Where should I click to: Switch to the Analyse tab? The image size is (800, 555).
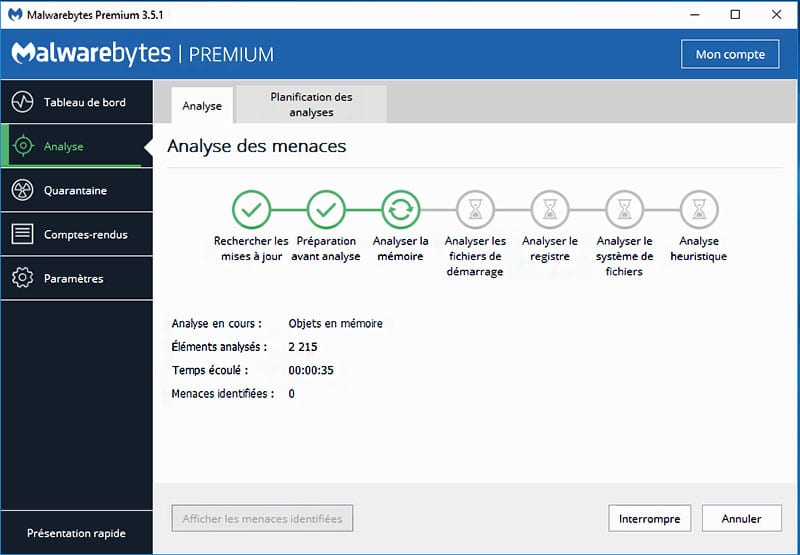tap(202, 106)
